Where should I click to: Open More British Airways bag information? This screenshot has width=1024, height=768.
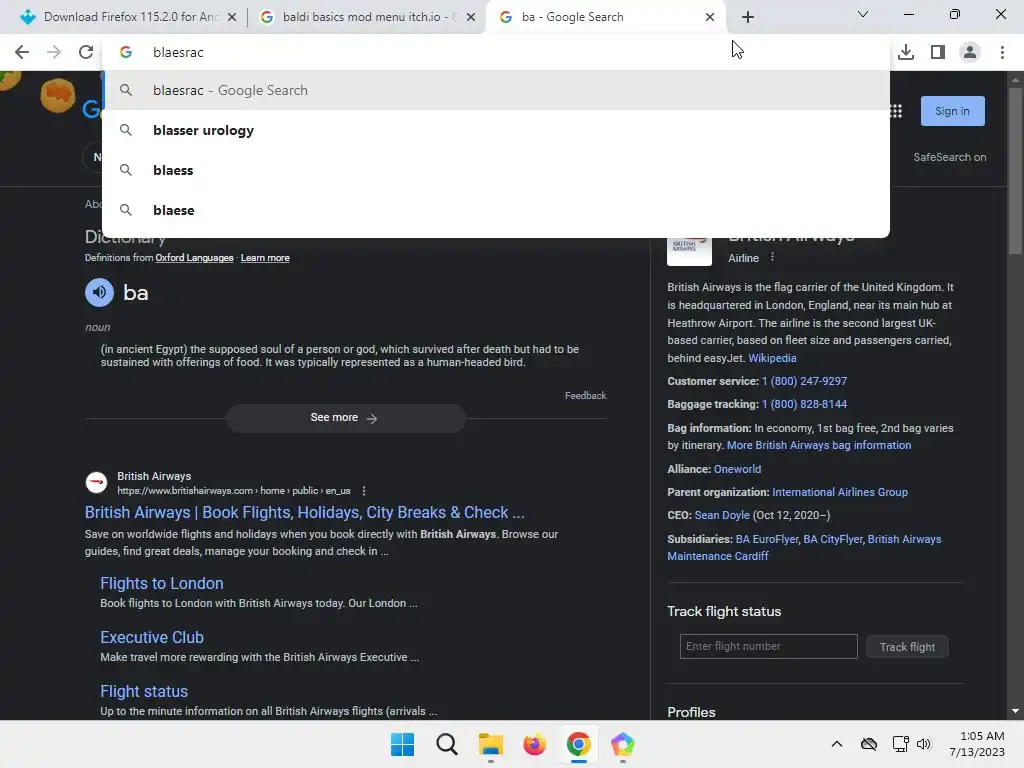[819, 445]
